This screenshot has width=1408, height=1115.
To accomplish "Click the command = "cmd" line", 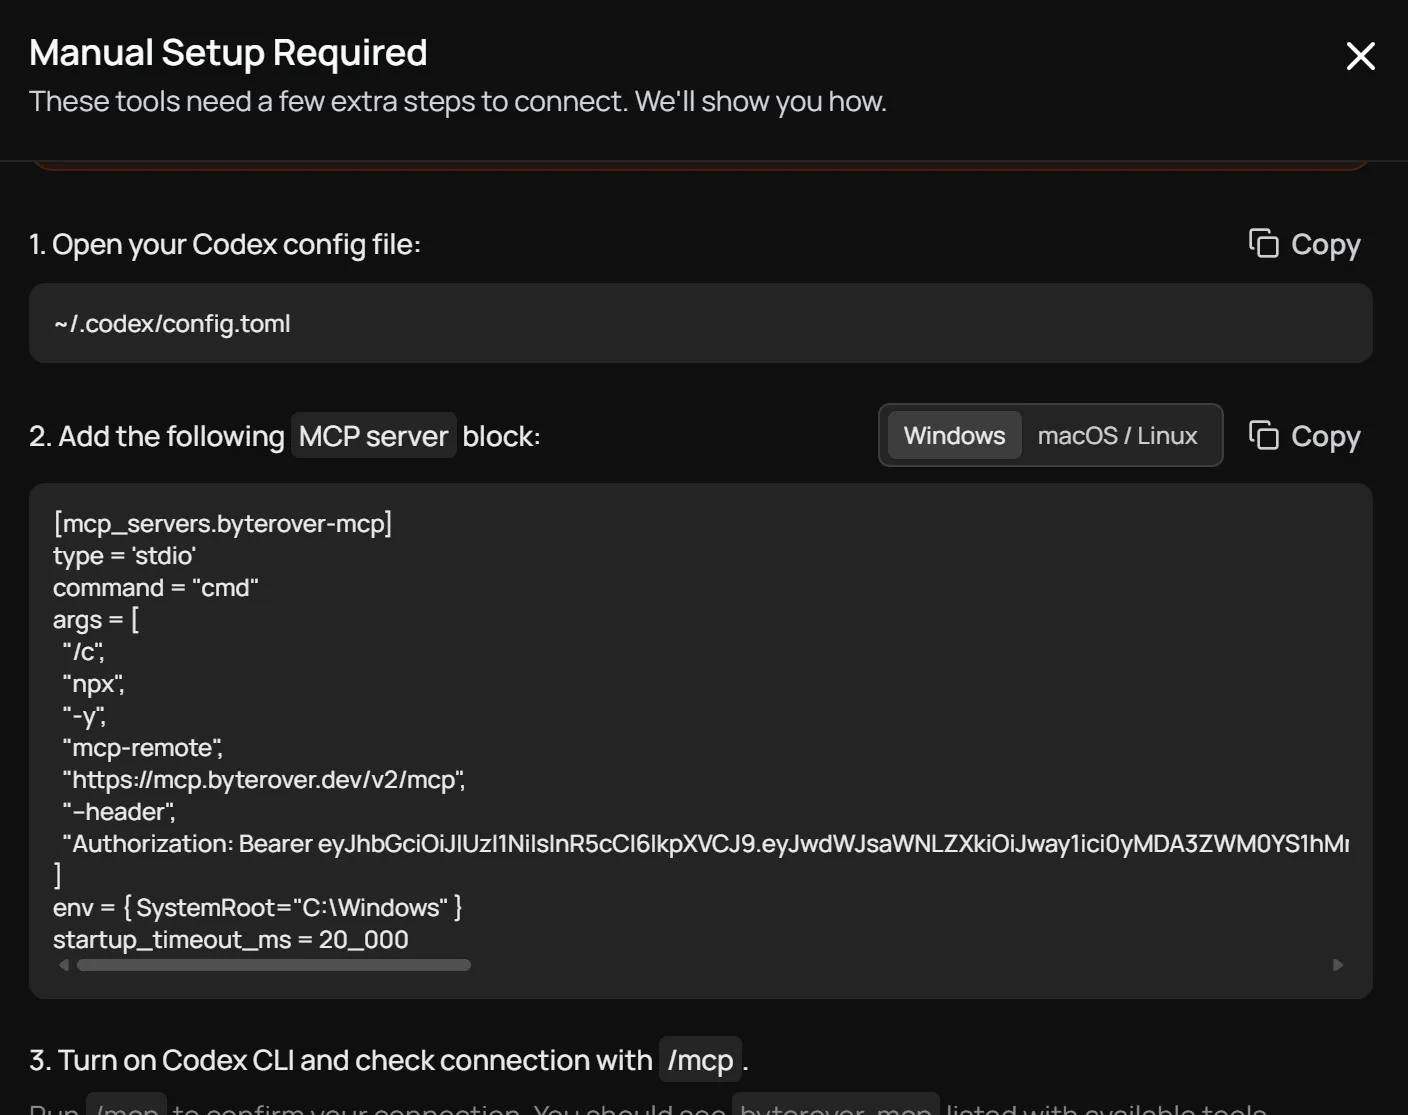I will click(x=155, y=588).
